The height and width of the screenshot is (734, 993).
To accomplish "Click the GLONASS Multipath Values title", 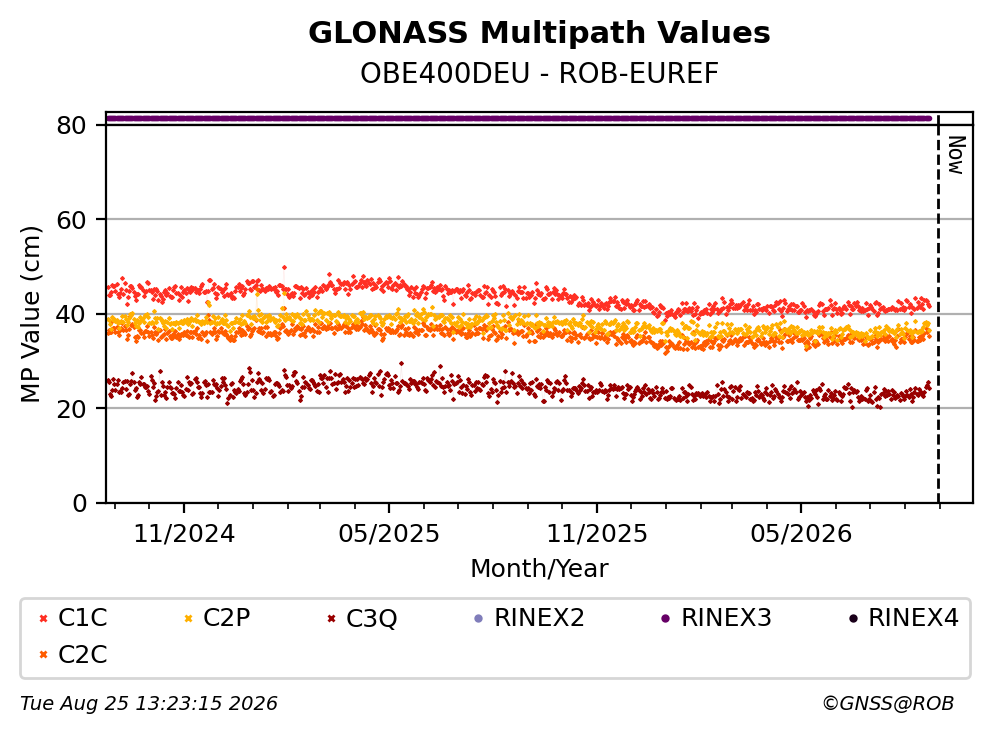I will (x=539, y=33).
